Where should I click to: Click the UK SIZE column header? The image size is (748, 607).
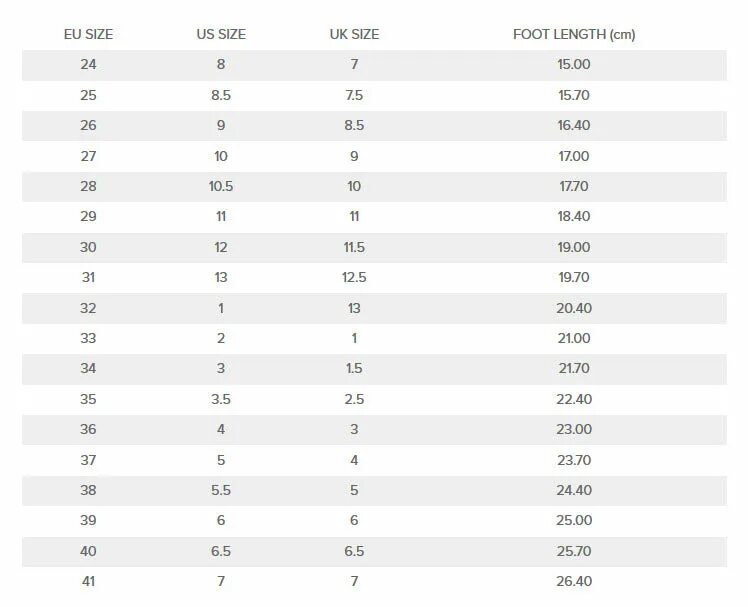pyautogui.click(x=354, y=34)
